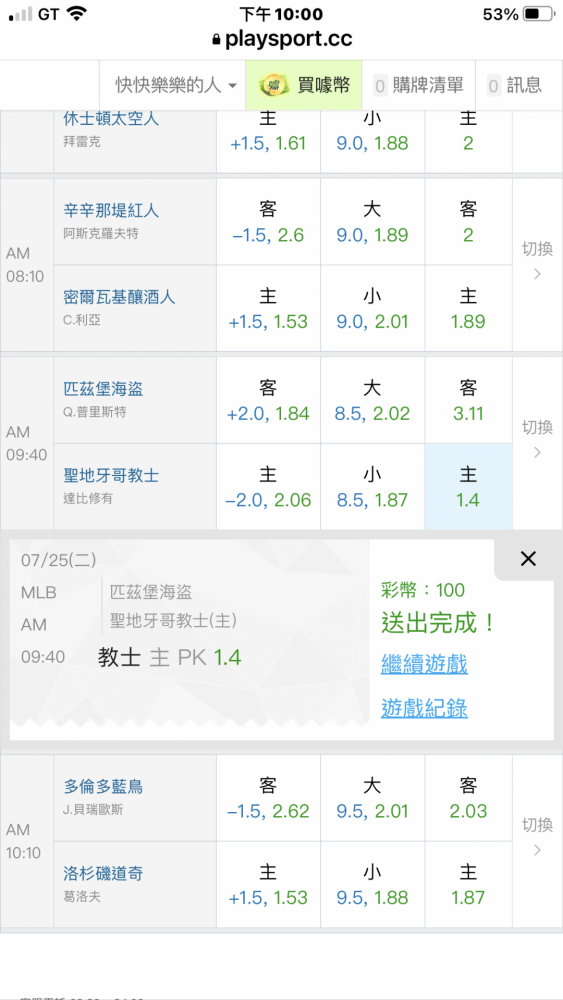Screen dimensions: 563x1000
Task: Deselect the highlighted 主 1.4 Padres pick
Action: tap(469, 487)
